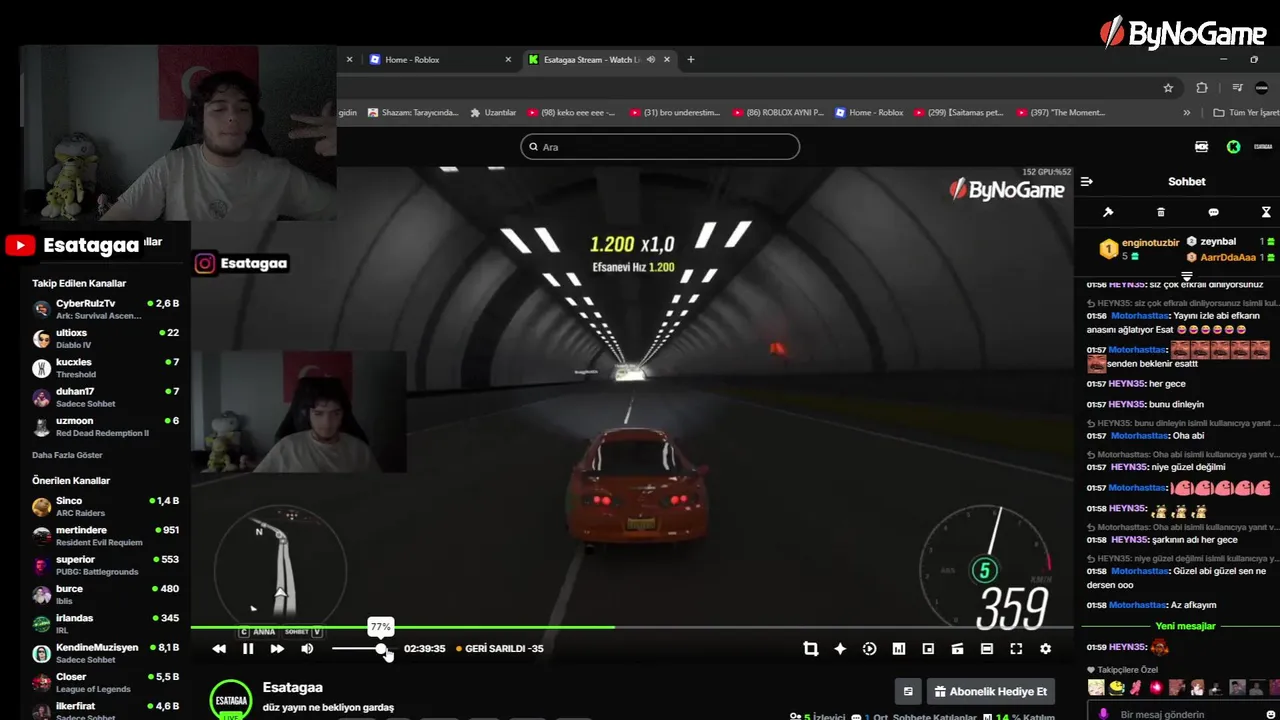The image size is (1280, 720).
Task: Open the clip/crop tool in the player
Action: coord(810,649)
